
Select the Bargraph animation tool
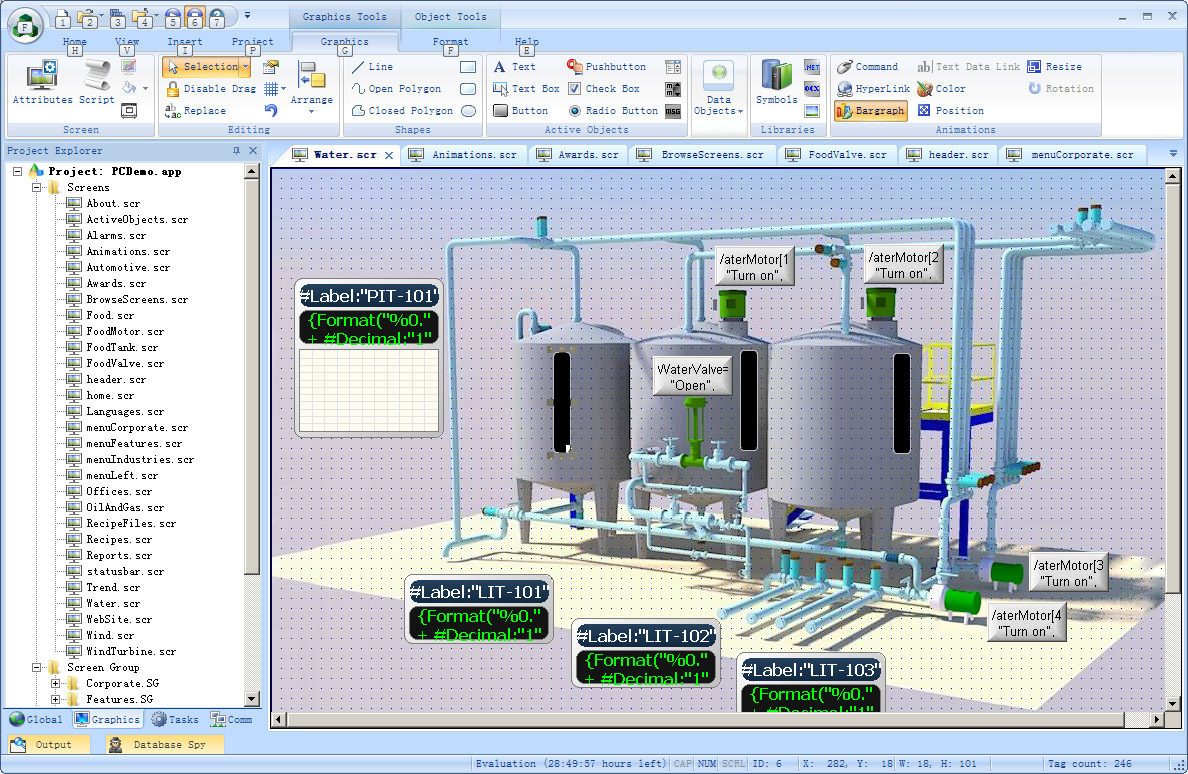click(x=870, y=111)
